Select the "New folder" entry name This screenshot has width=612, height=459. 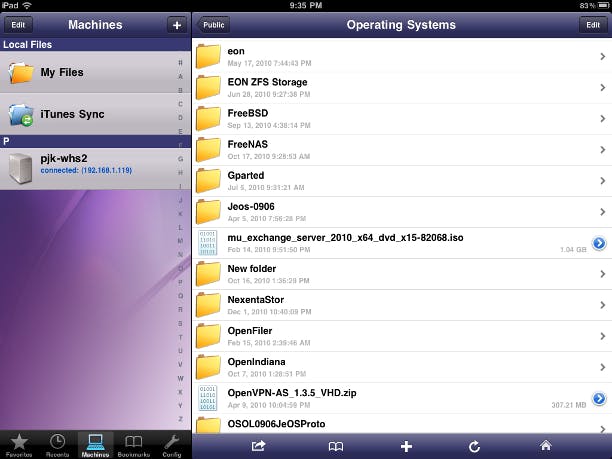[x=252, y=269]
